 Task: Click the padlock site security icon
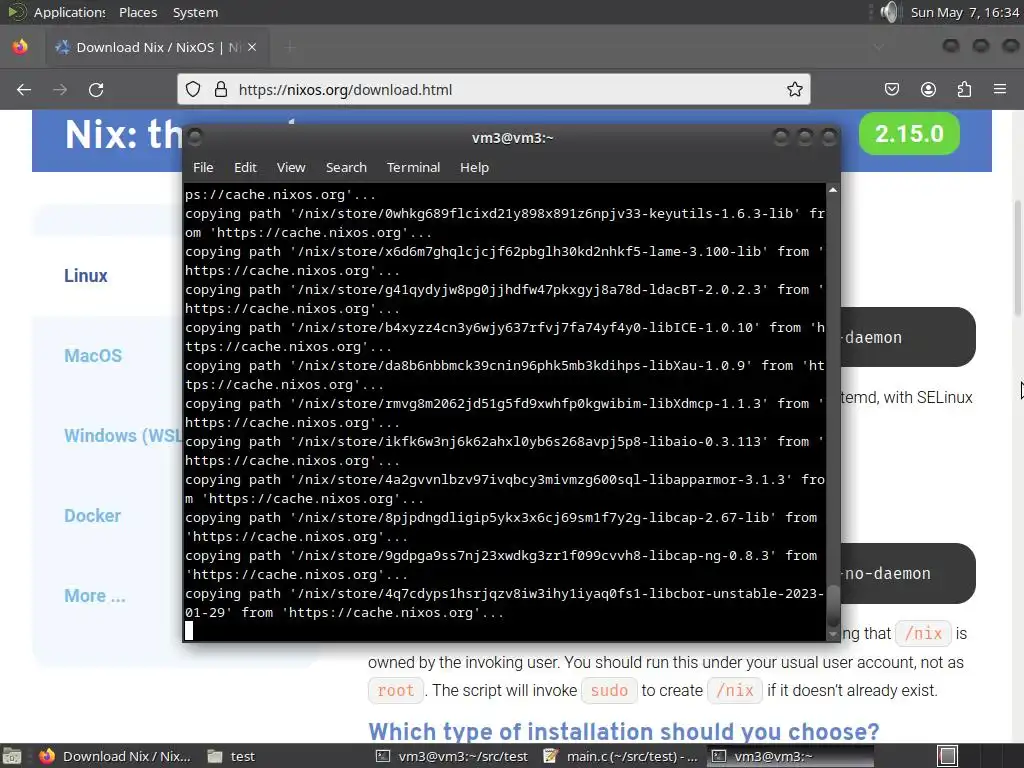(221, 89)
